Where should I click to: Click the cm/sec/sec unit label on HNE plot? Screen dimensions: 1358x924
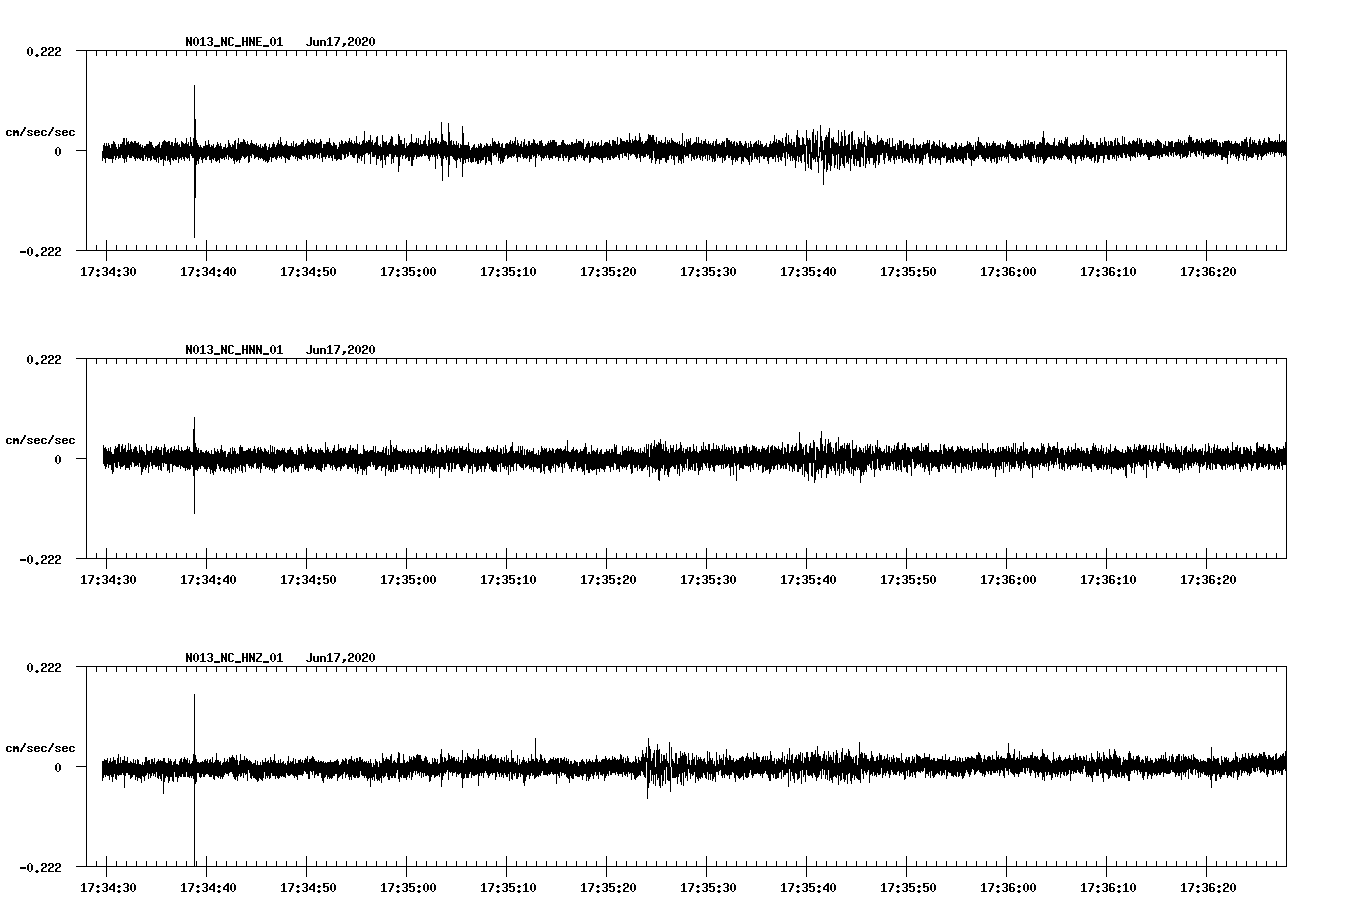coord(41,132)
